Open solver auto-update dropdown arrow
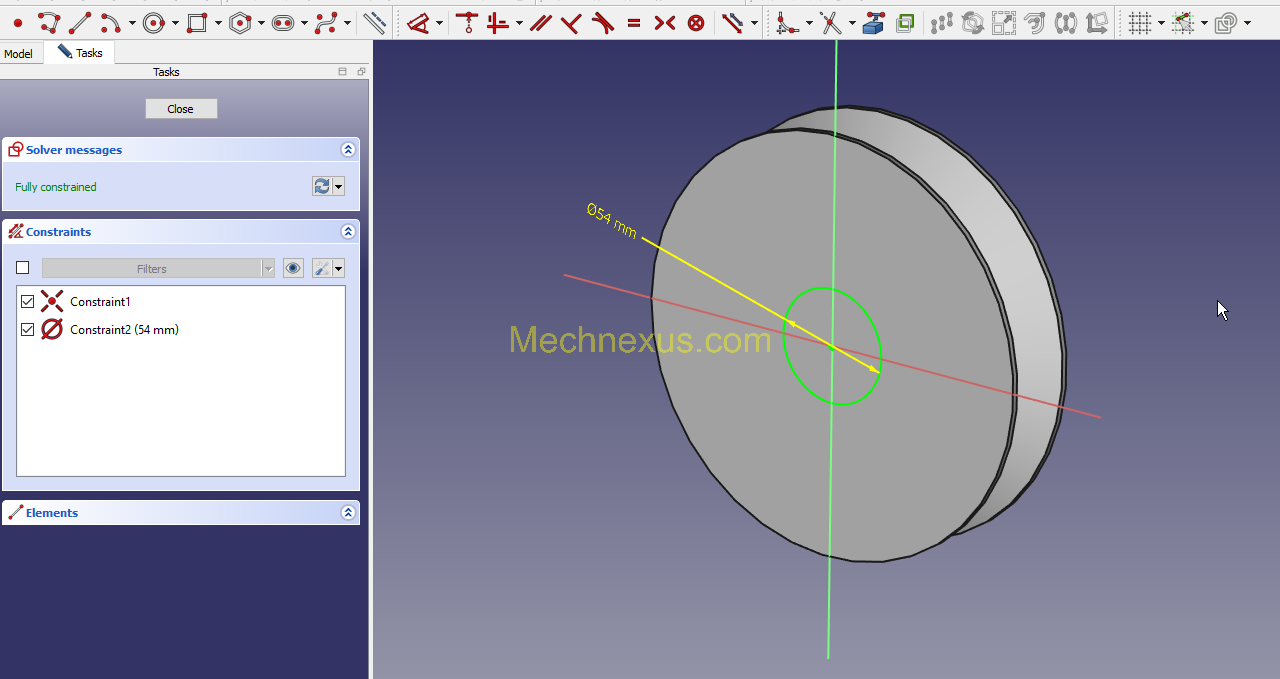This screenshot has width=1280, height=679. pyautogui.click(x=339, y=186)
